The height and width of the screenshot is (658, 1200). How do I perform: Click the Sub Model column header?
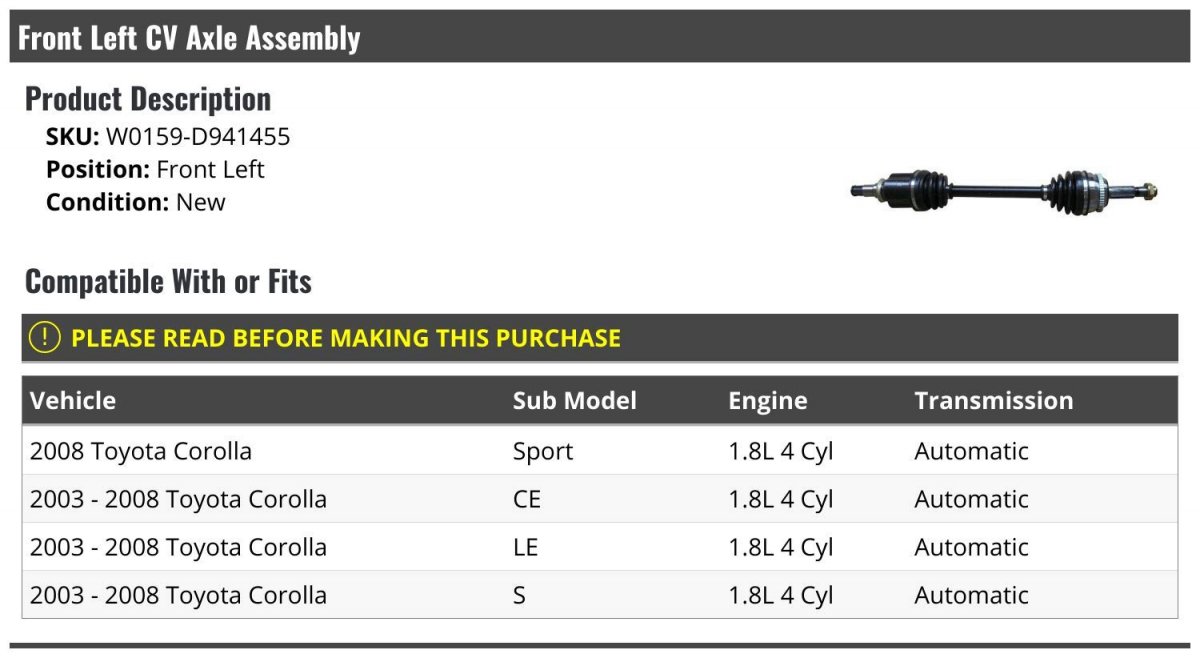click(x=574, y=401)
